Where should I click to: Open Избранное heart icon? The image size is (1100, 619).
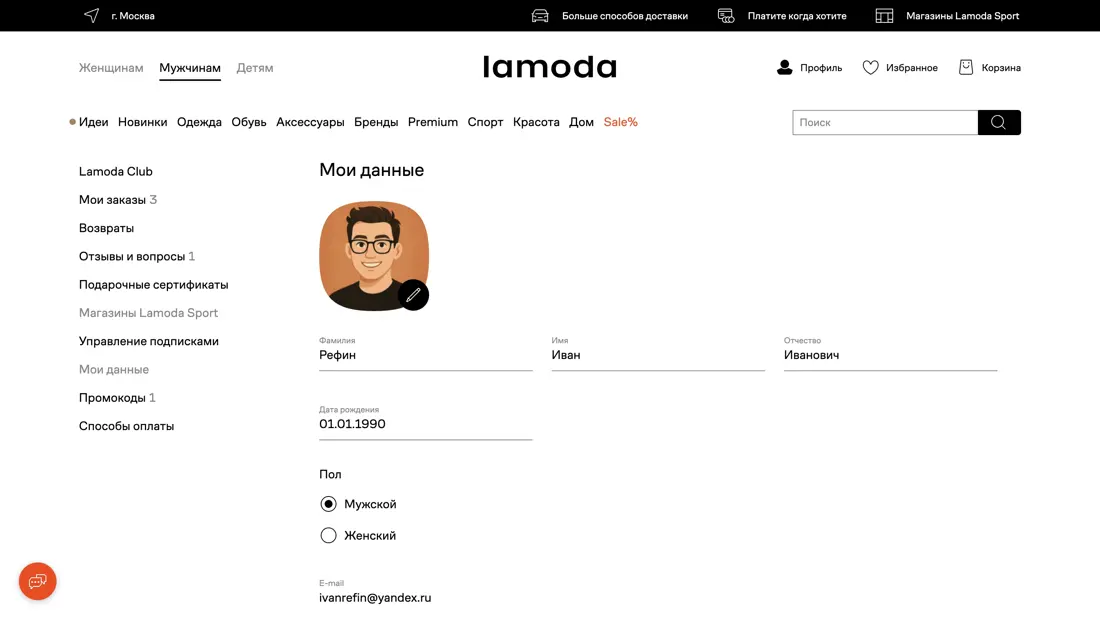coord(871,68)
